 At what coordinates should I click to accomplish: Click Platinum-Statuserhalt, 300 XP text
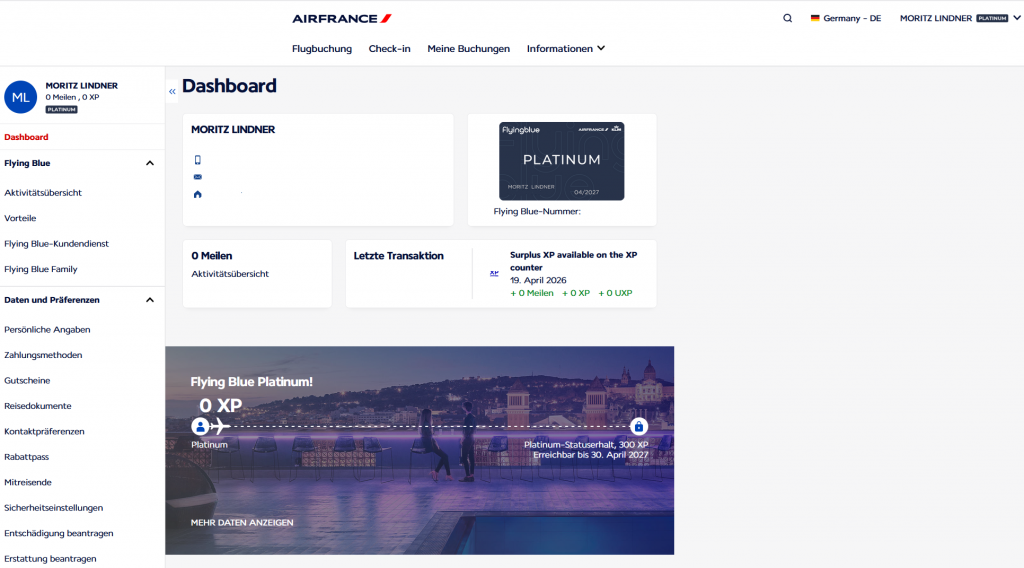[x=586, y=445]
